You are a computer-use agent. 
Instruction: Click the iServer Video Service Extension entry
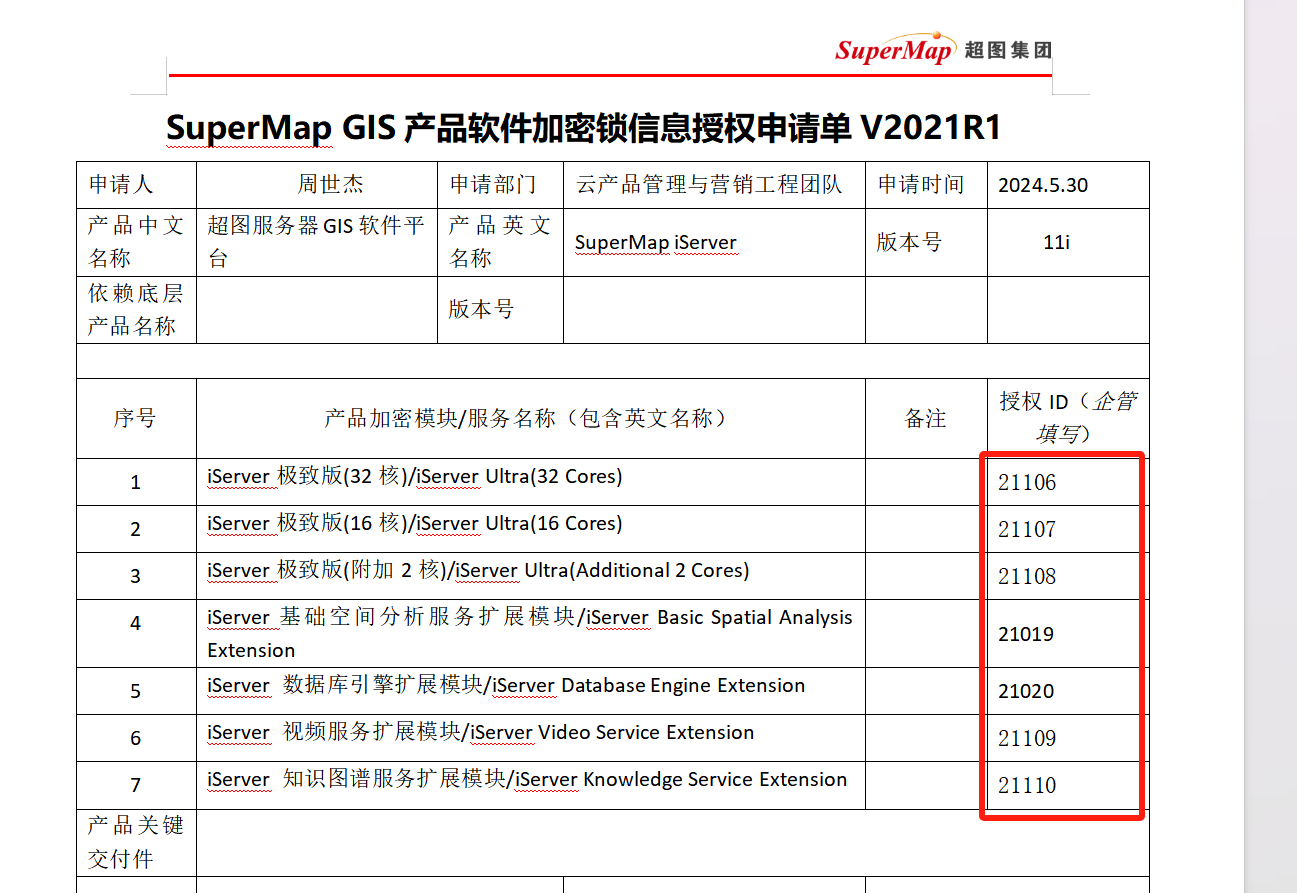coord(480,733)
